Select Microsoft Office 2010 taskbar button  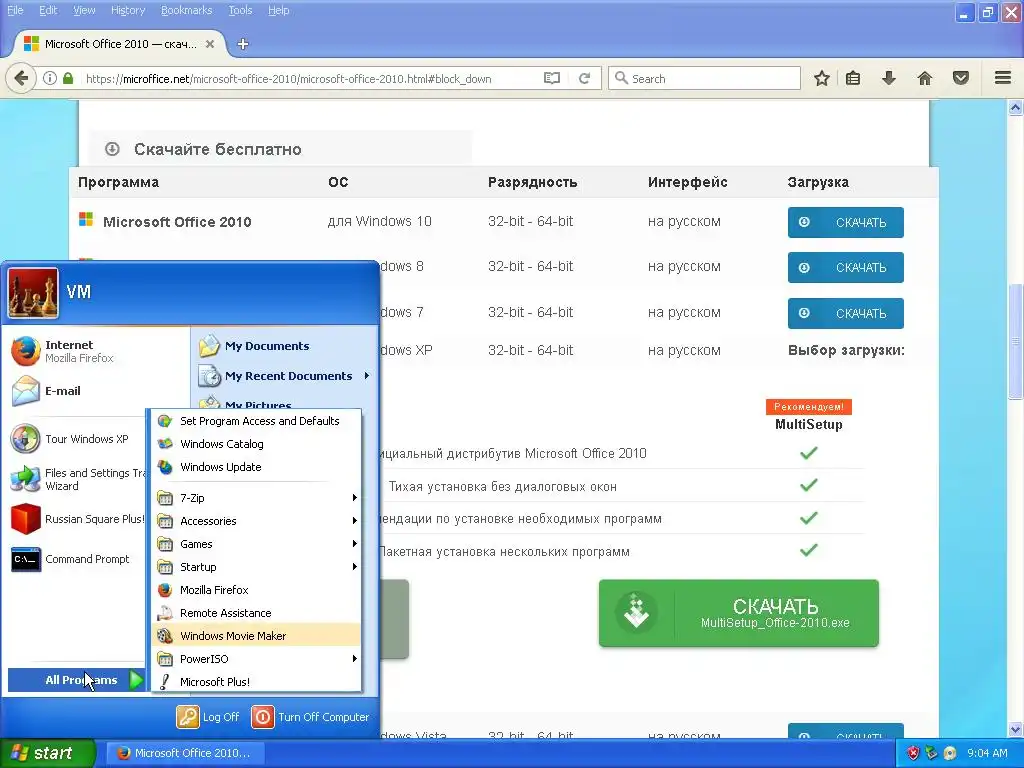185,753
